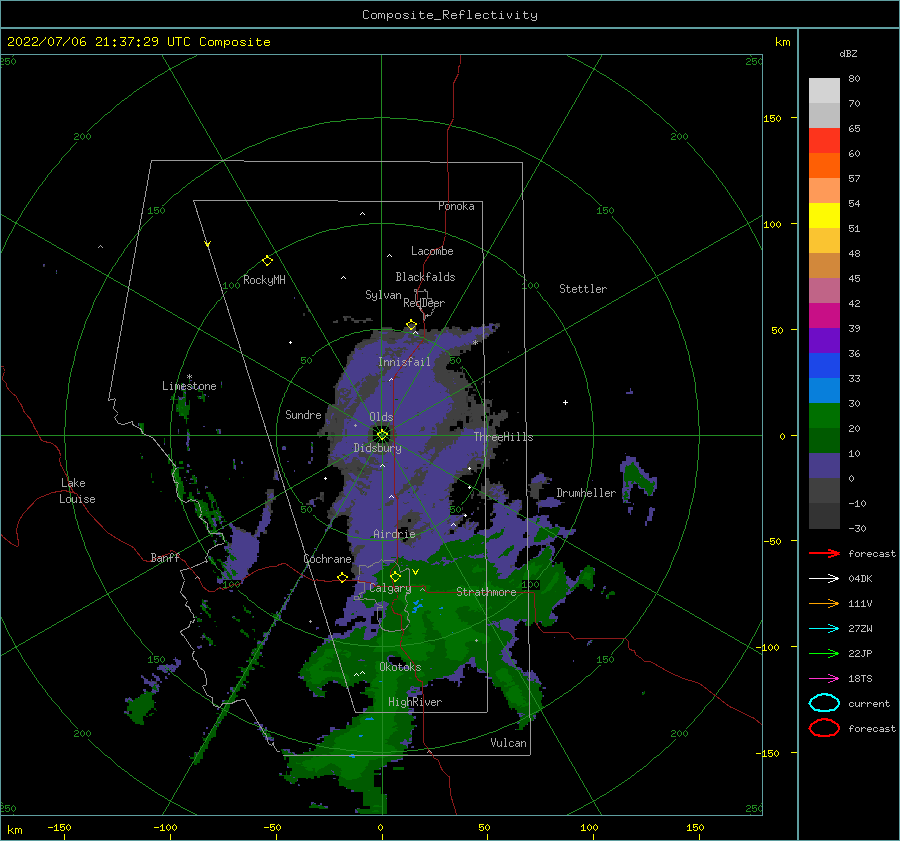Viewport: 900px width, 841px height.
Task: Click the Airdrie label on the map
Action: (394, 534)
